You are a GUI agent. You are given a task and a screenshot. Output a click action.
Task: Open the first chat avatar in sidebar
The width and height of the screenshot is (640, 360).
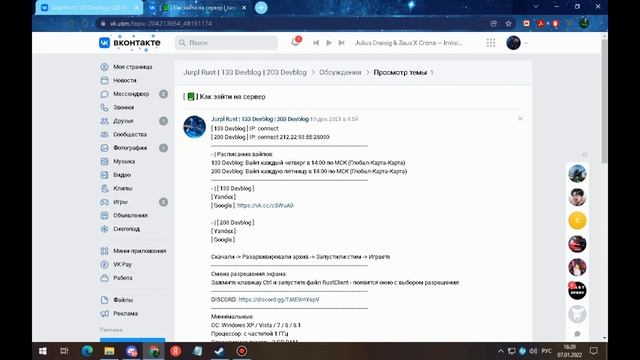pos(577,173)
